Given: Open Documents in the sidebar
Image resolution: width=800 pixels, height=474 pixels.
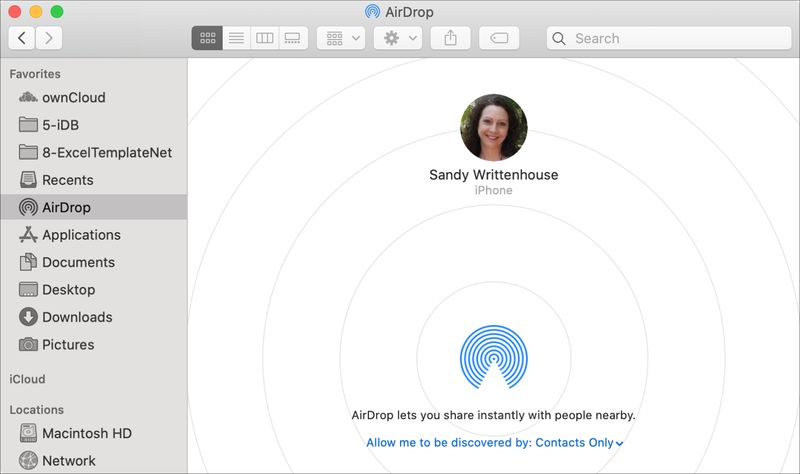Looking at the screenshot, I should coord(94,262).
